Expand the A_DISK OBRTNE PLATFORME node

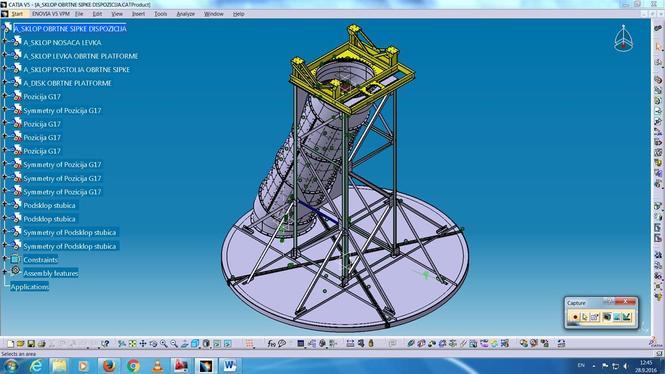(x=5, y=83)
